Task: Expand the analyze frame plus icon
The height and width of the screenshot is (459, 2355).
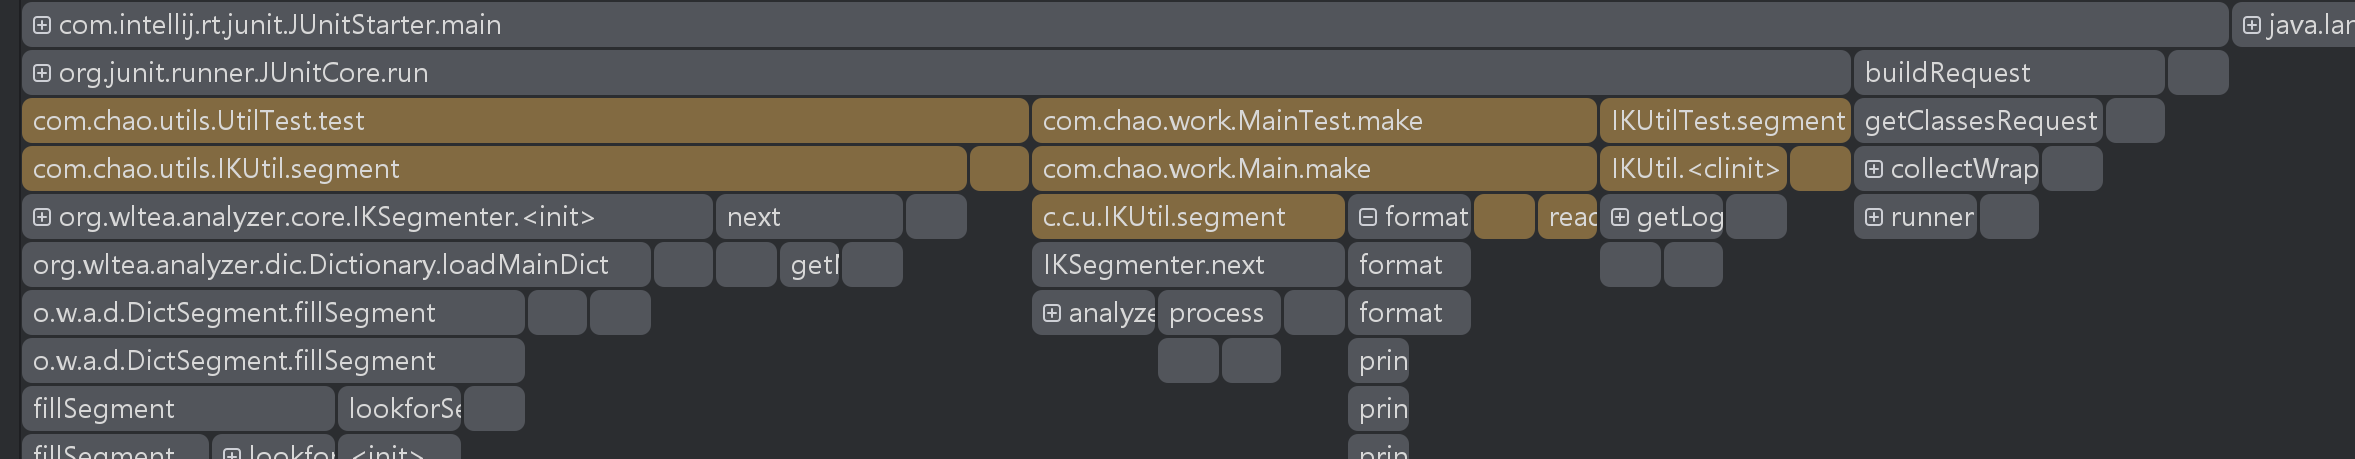Action: point(1052,313)
